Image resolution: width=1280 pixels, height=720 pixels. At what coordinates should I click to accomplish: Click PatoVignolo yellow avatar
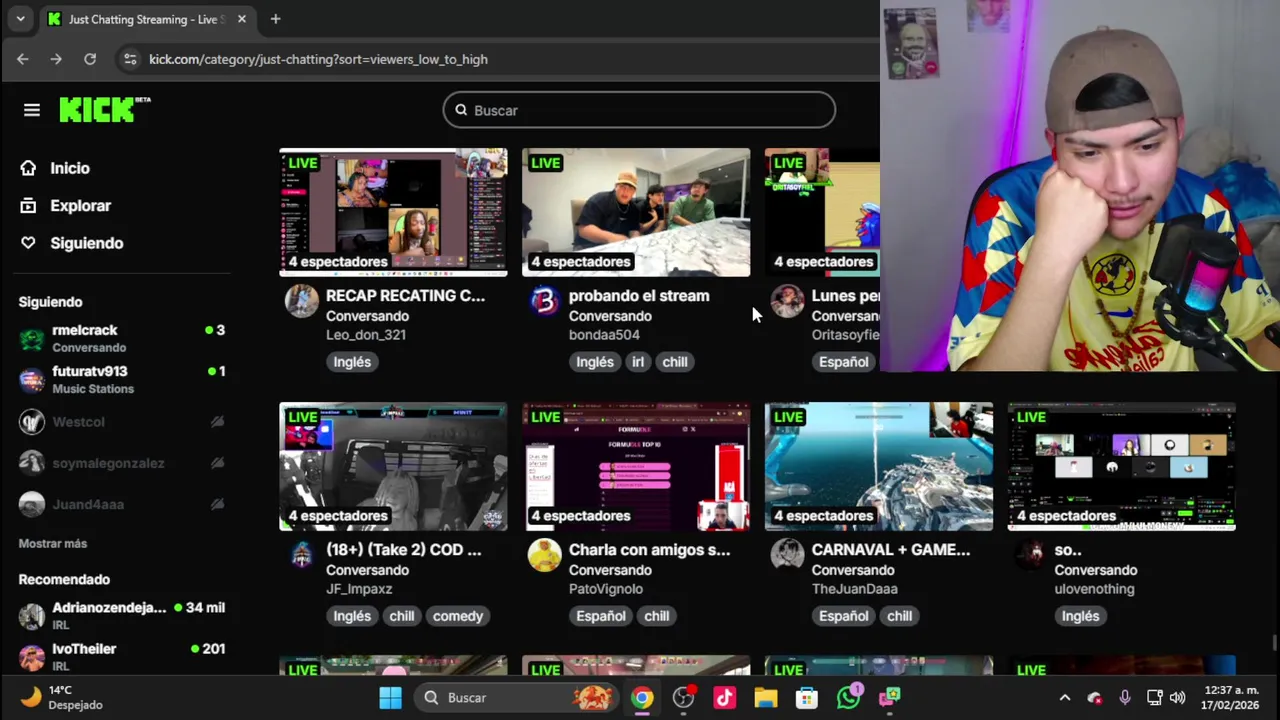(x=544, y=554)
